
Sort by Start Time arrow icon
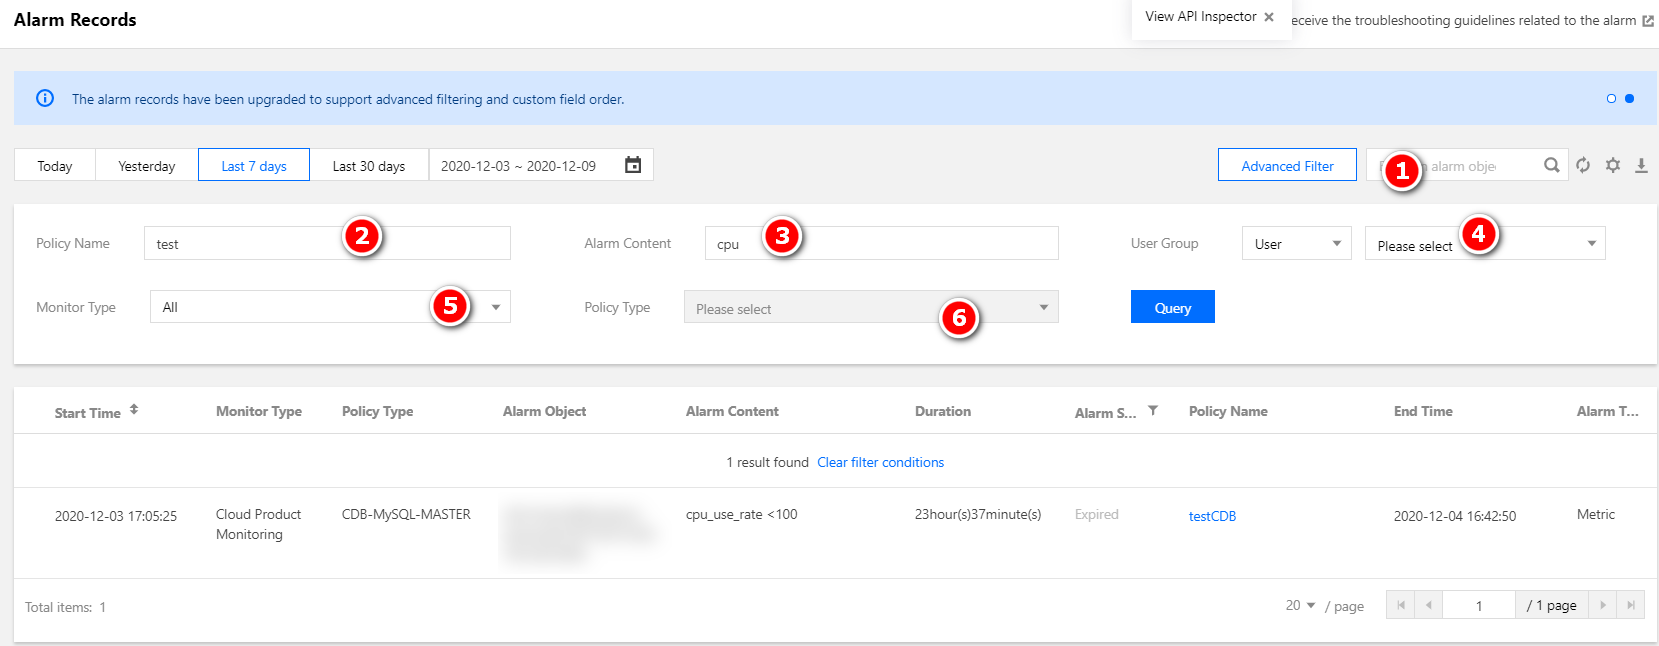[134, 410]
